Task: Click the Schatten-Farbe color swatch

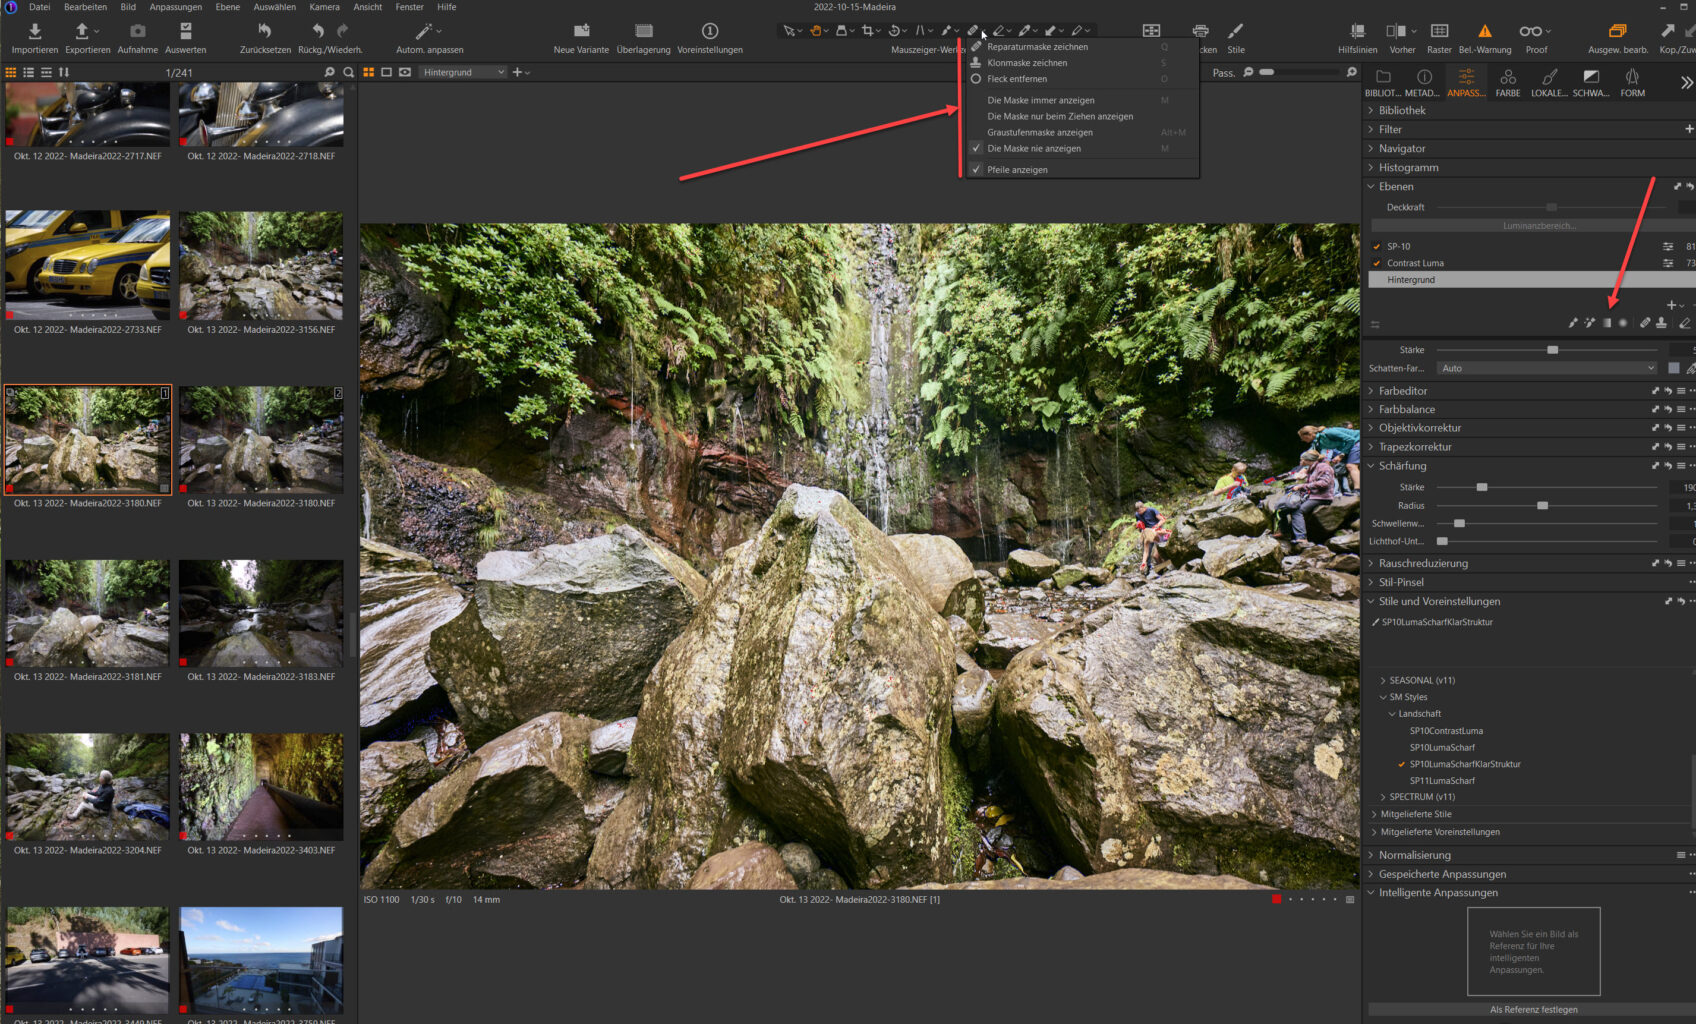Action: tap(1674, 368)
